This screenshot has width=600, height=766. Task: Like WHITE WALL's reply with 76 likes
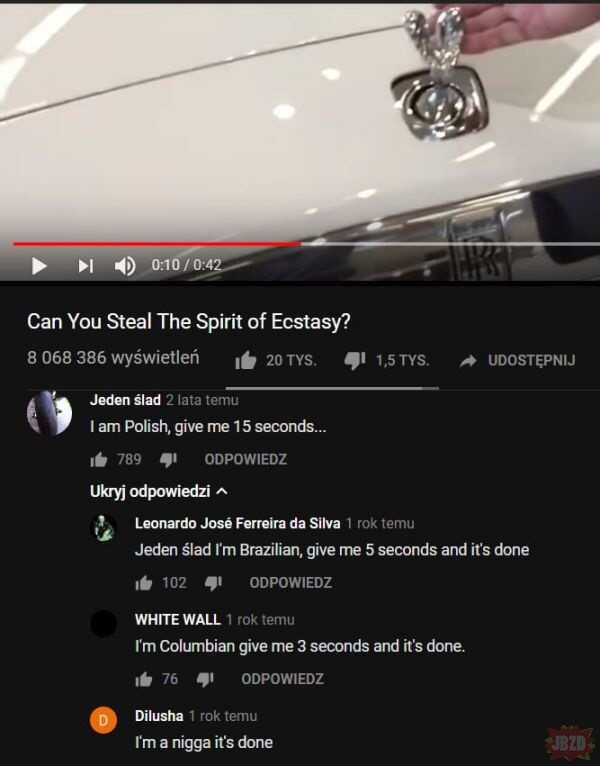(144, 679)
